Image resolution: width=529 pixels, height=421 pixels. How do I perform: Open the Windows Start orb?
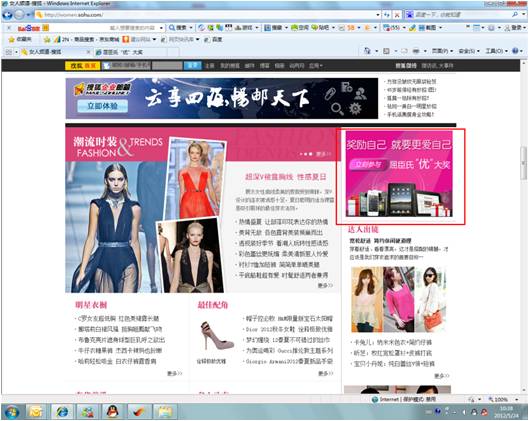[x=11, y=412]
